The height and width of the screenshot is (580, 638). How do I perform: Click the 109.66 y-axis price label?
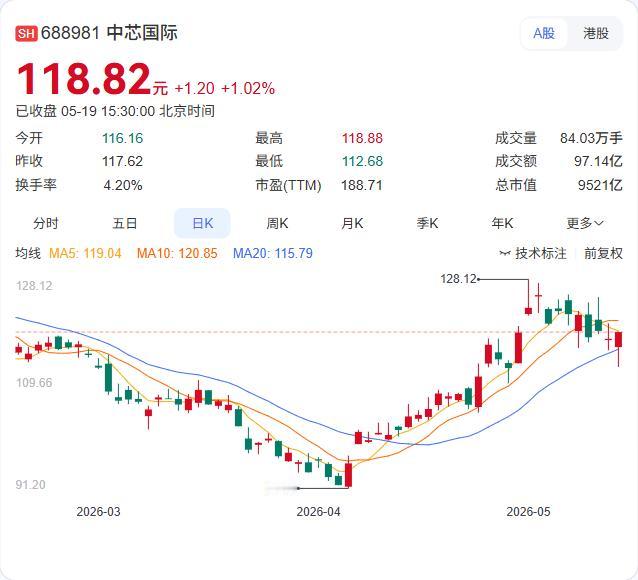point(34,383)
